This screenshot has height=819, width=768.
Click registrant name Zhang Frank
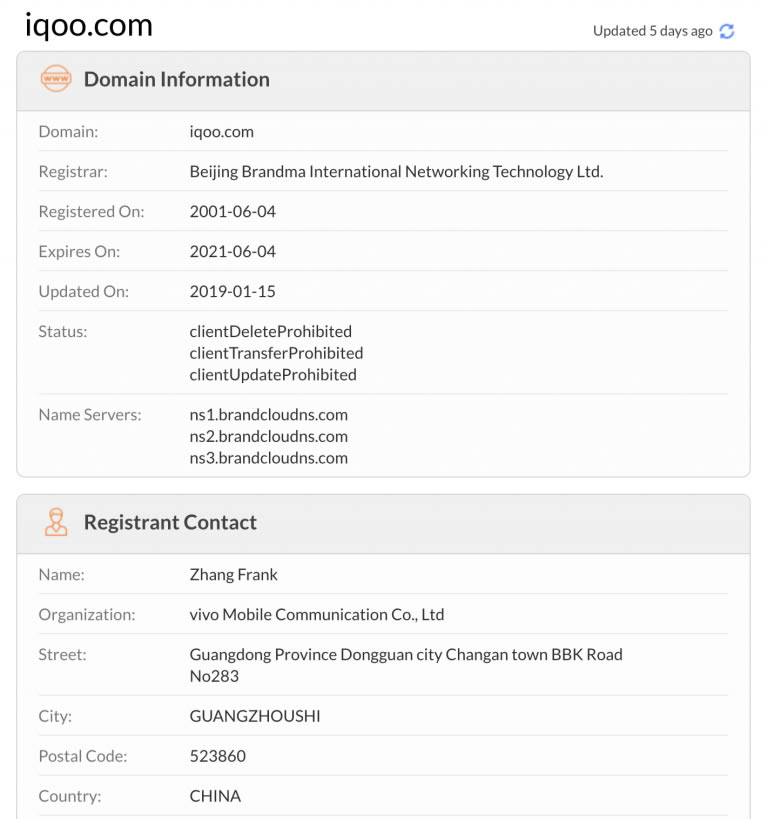(234, 574)
